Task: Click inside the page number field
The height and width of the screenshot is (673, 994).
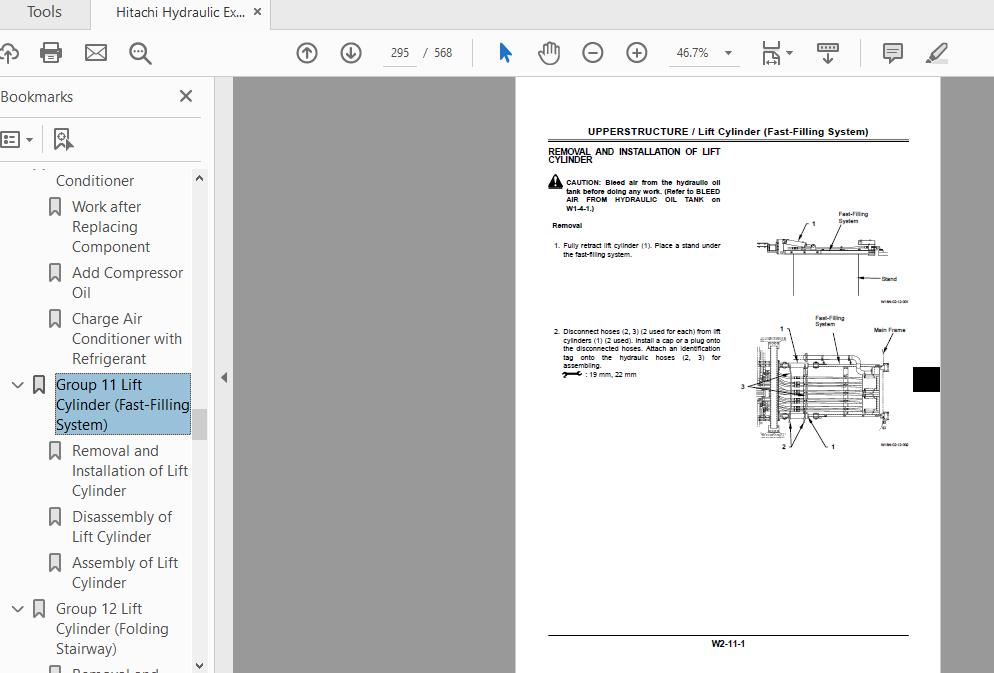Action: pos(399,52)
